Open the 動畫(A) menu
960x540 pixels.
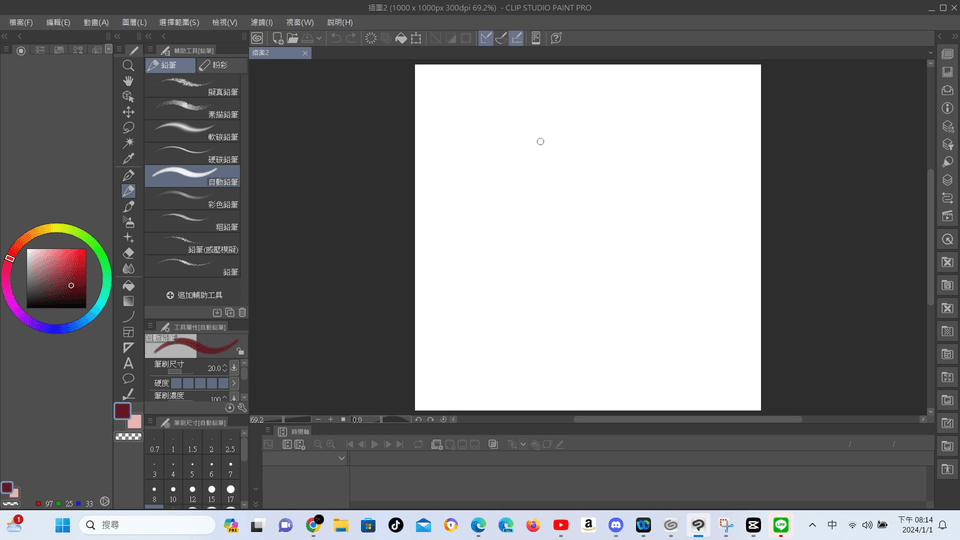tap(96, 22)
